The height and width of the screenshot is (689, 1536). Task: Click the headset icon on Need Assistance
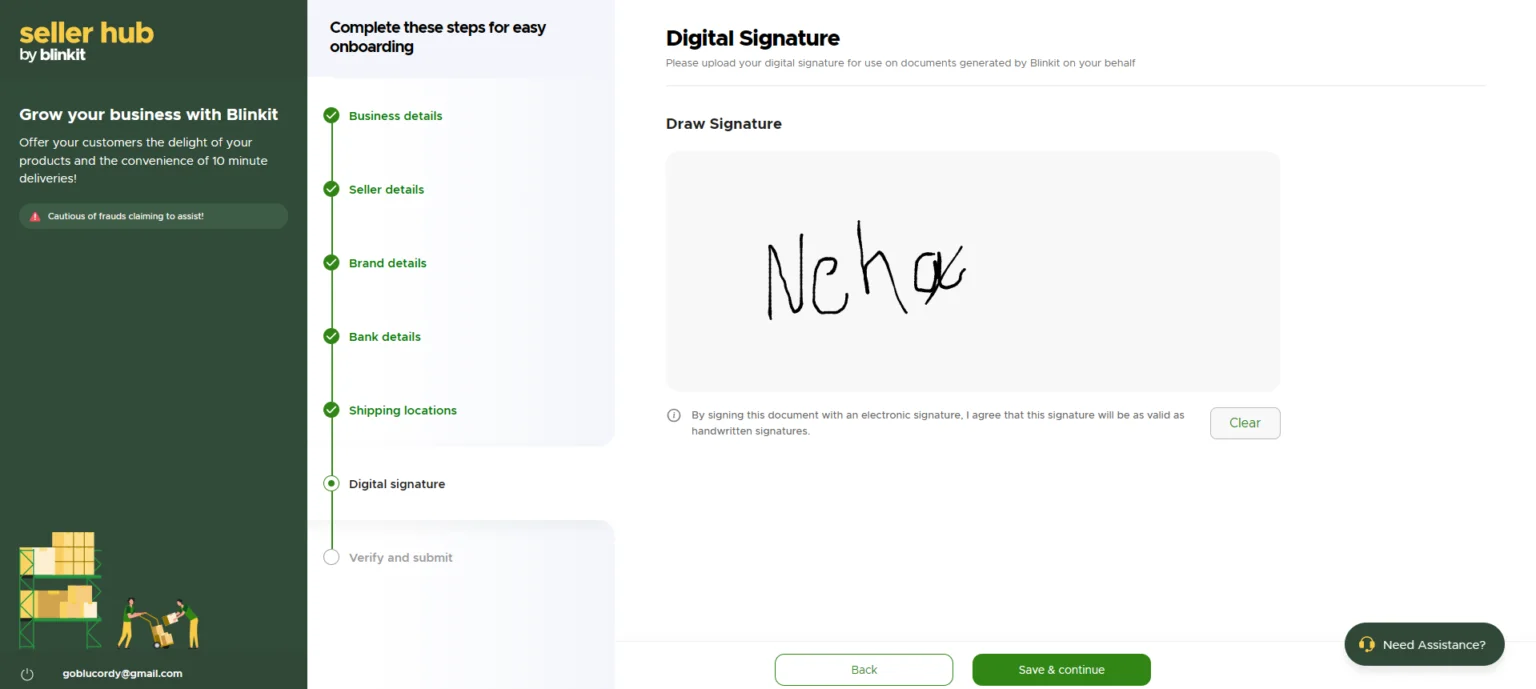(1366, 644)
